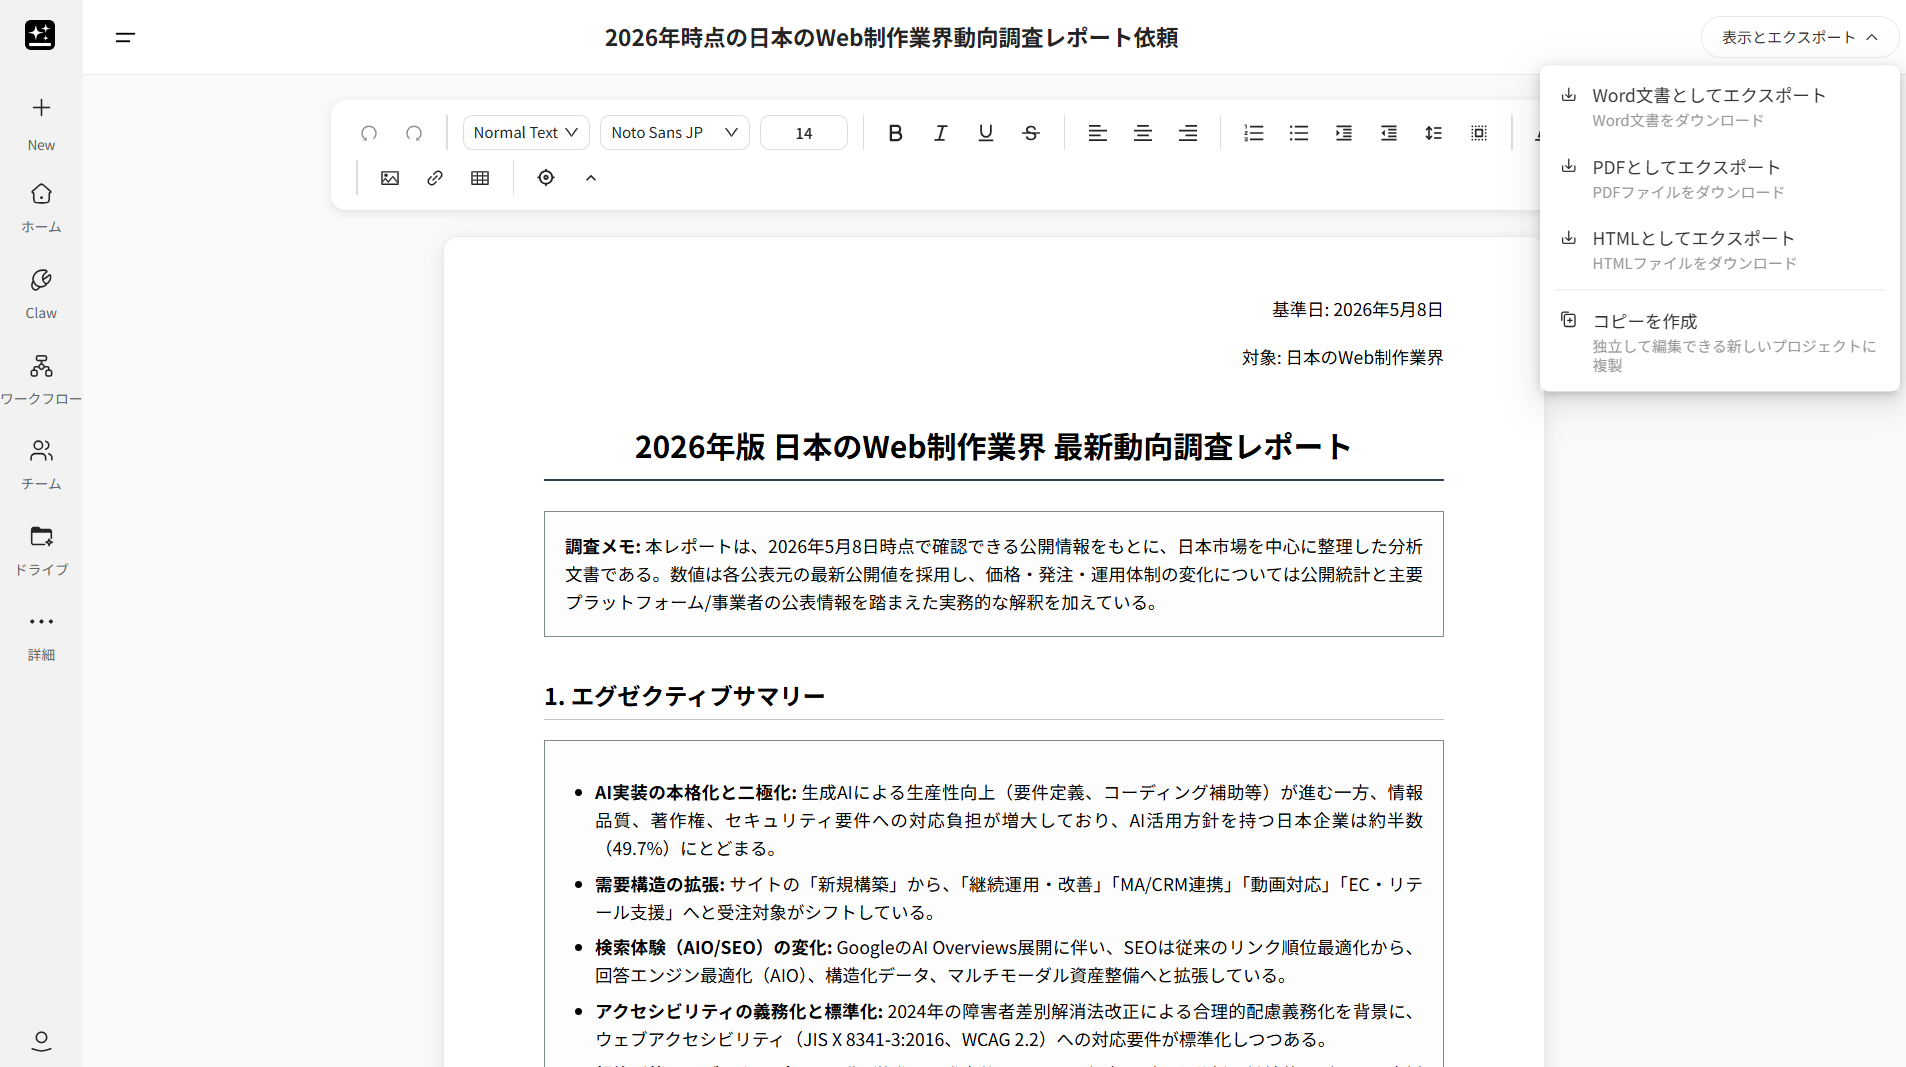
Task: Decrease indent of paragraph
Action: pyautogui.click(x=1389, y=133)
